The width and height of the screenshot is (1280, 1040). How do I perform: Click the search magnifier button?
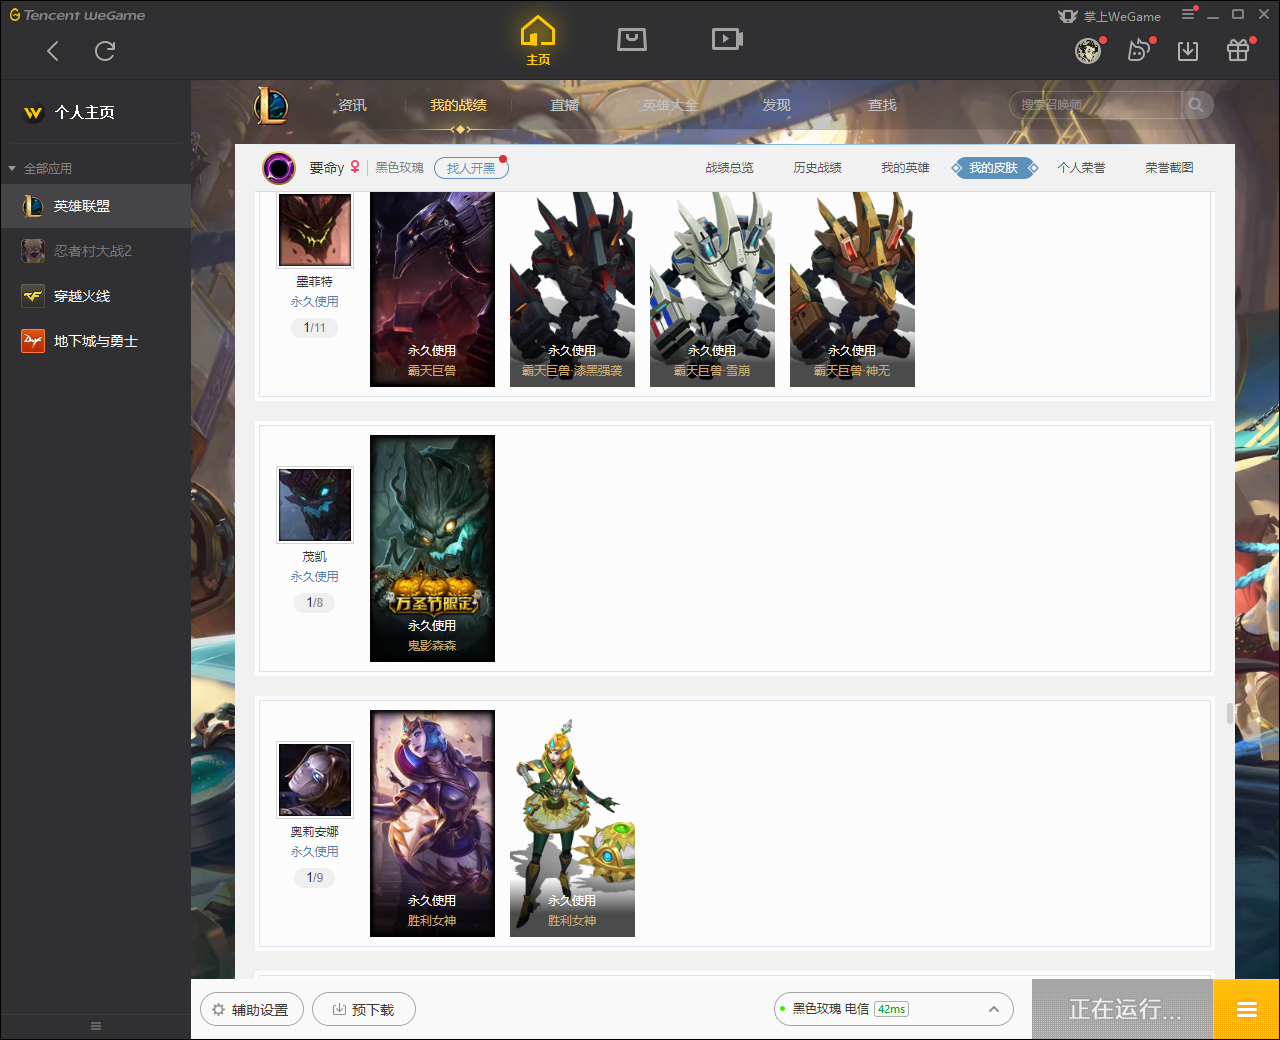(1196, 105)
